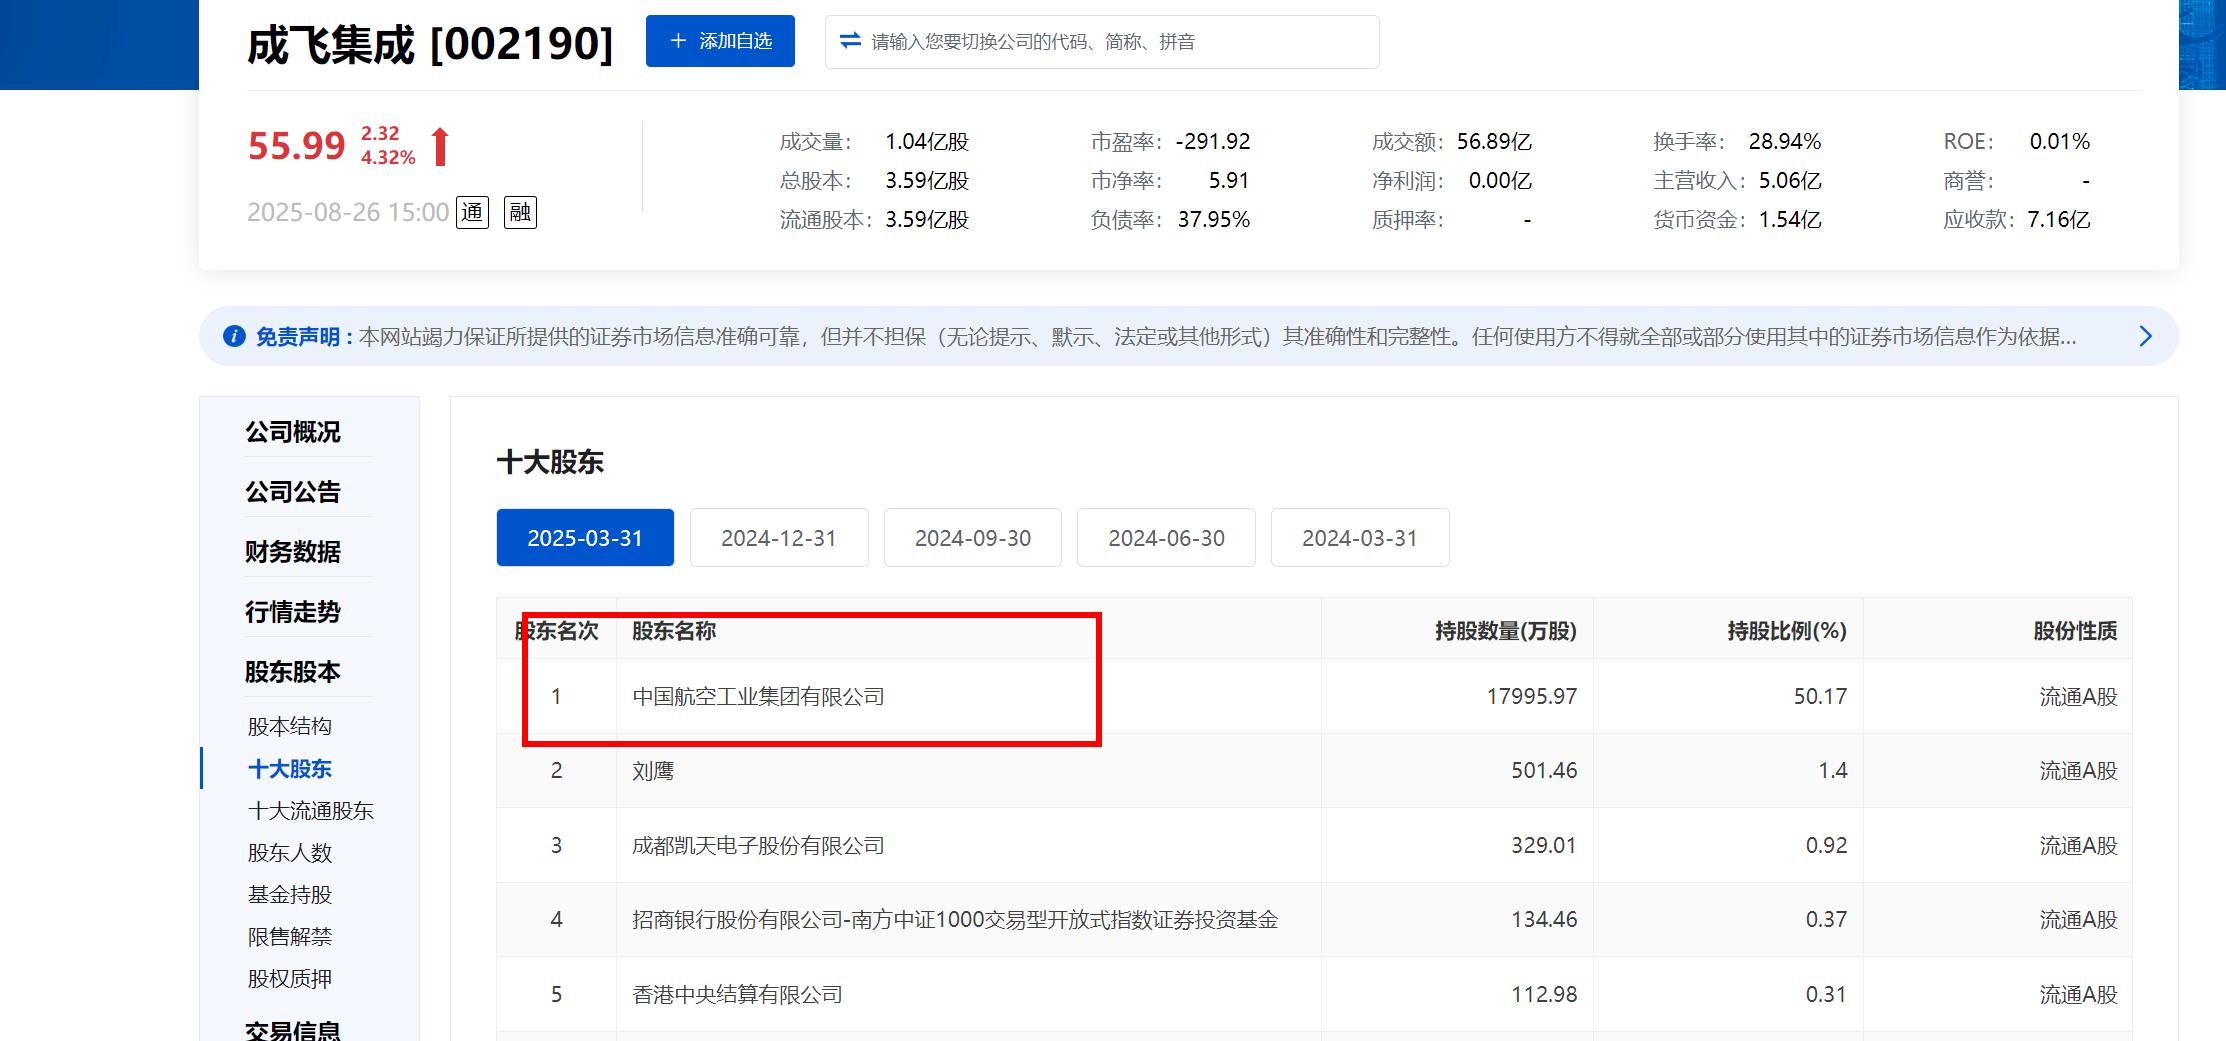The image size is (2226, 1041).
Task: Click the 0.92 shareholding percentage
Action: coord(1826,846)
